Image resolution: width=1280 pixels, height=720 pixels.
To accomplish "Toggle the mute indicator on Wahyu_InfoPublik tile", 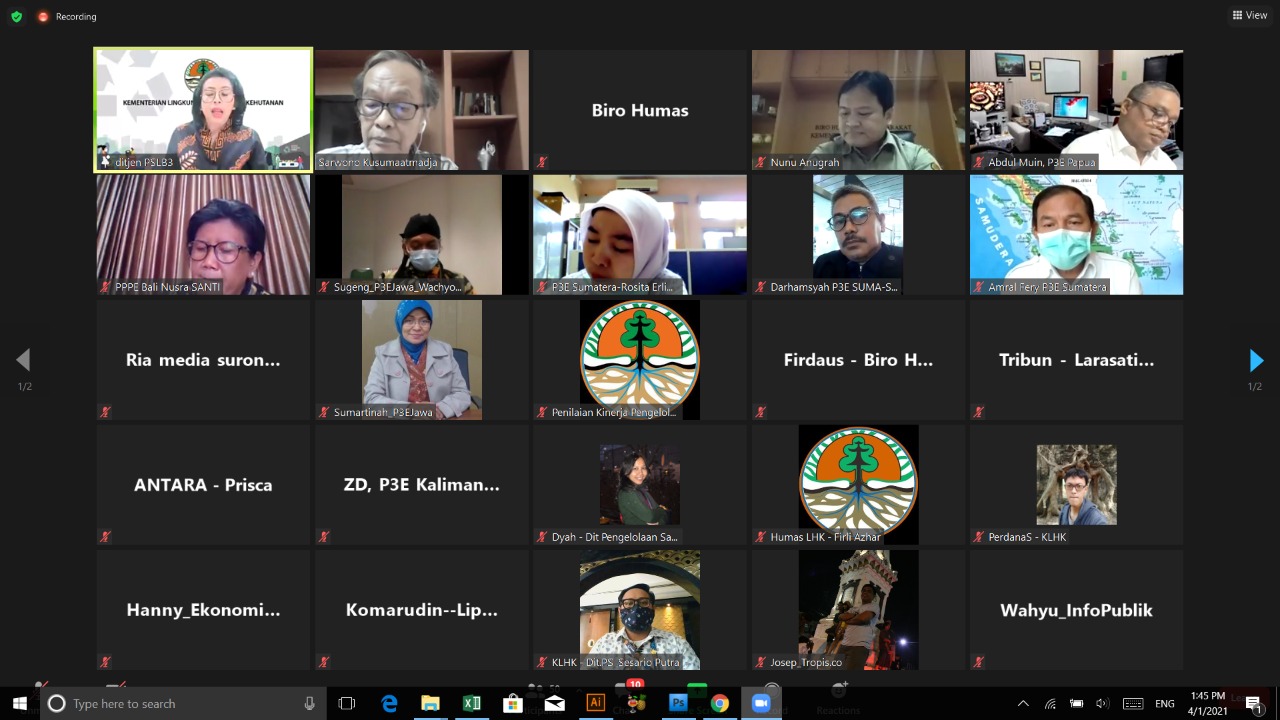I will (x=977, y=661).
